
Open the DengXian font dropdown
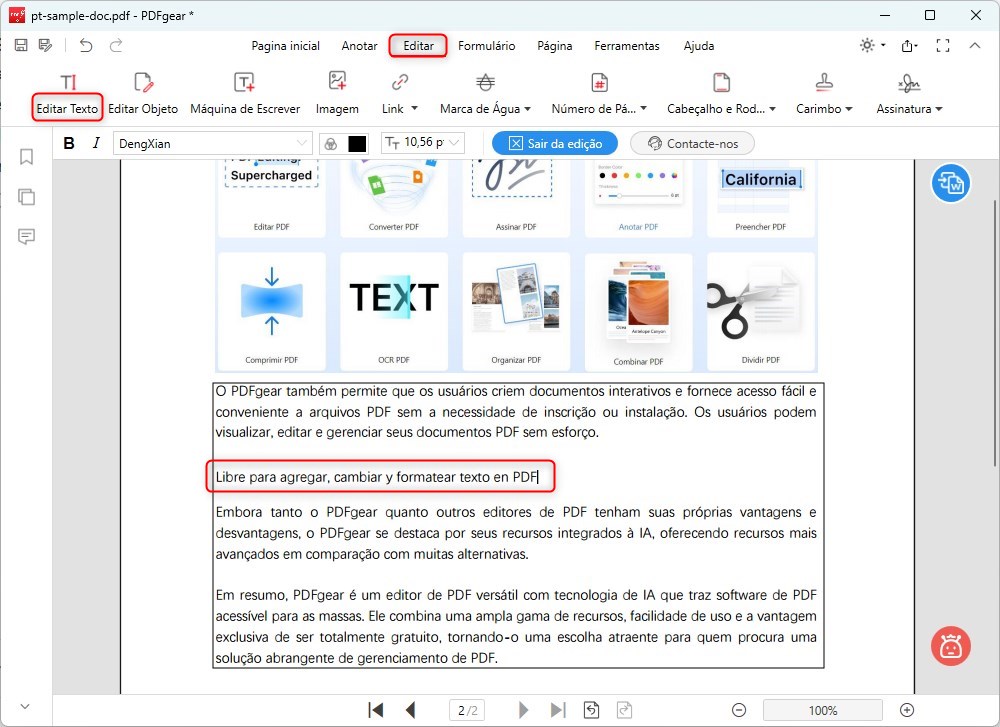point(213,143)
